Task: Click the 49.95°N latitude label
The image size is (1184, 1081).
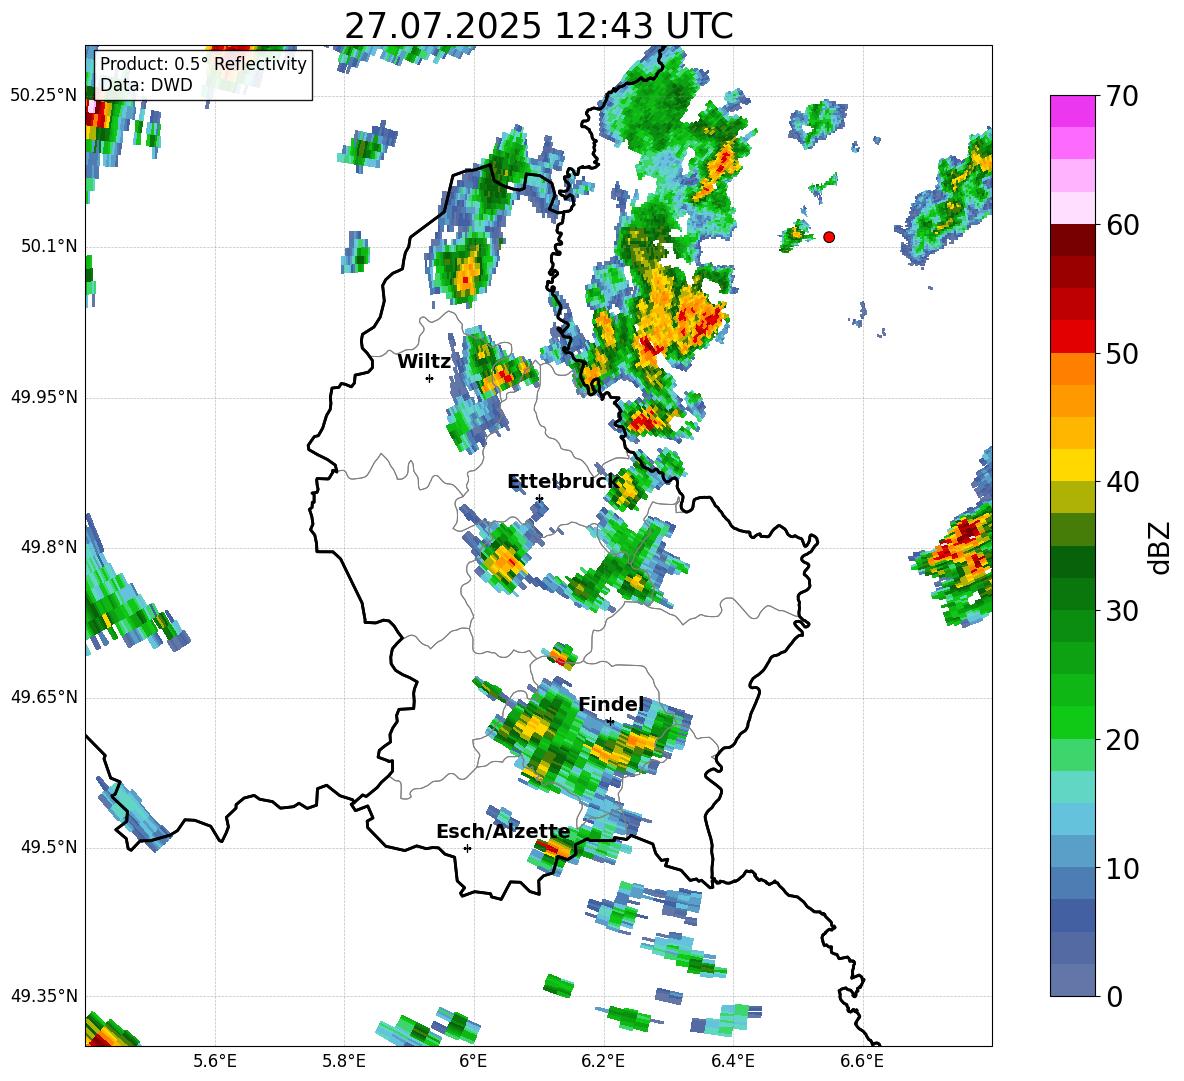Action: point(44,397)
